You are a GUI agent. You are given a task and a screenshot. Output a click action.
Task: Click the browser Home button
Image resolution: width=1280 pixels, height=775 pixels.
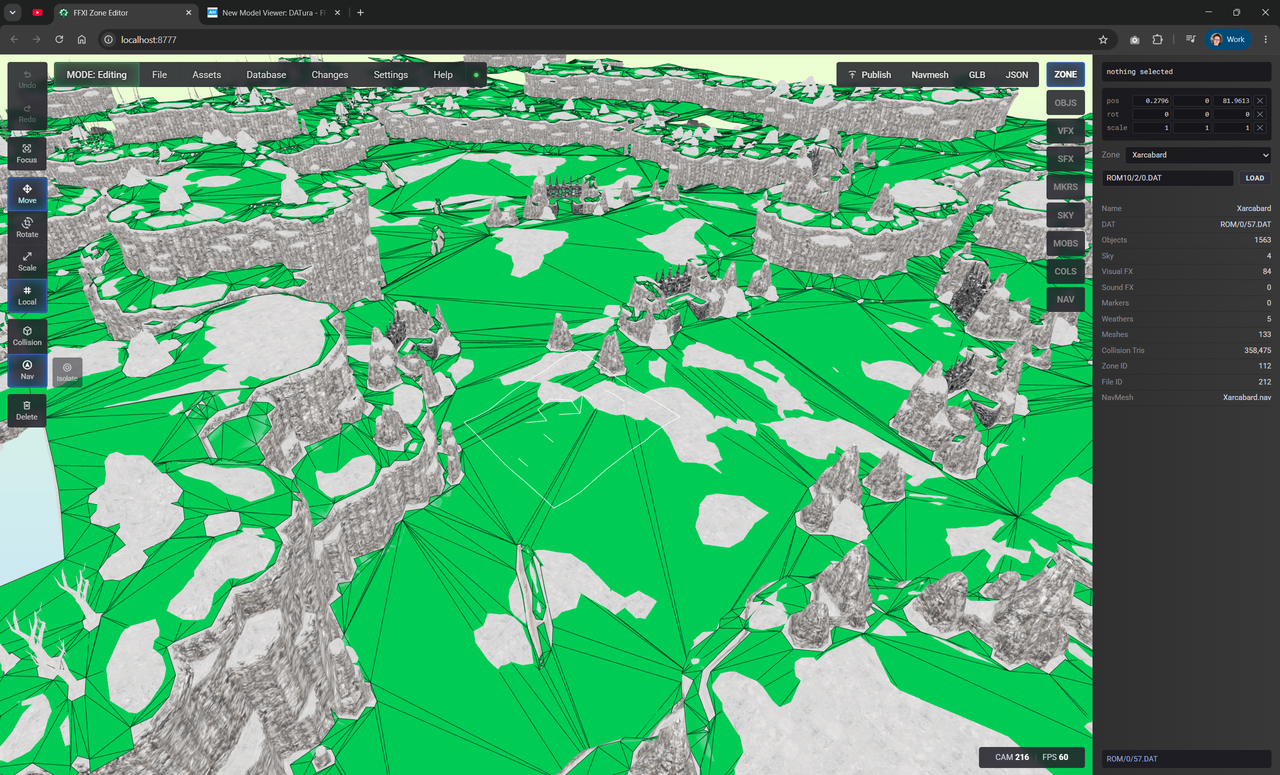[82, 39]
